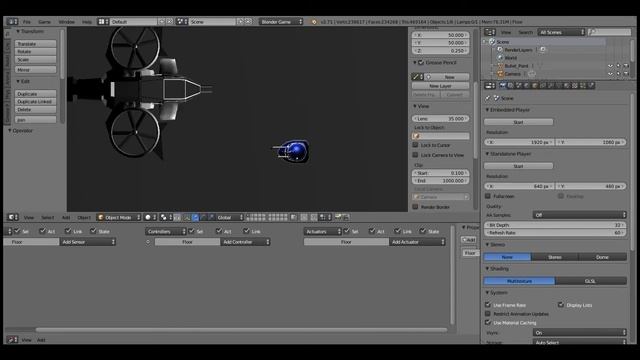Adjust the Bit Depth slider
This screenshot has width=640, height=360.
(555, 225)
